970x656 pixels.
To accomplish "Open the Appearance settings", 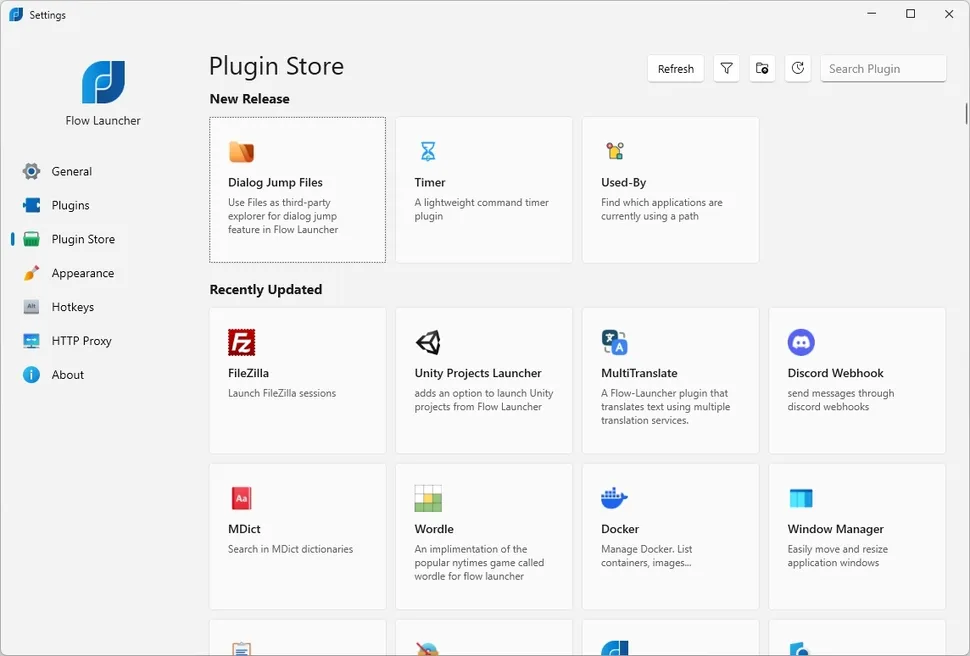I will tap(84, 273).
